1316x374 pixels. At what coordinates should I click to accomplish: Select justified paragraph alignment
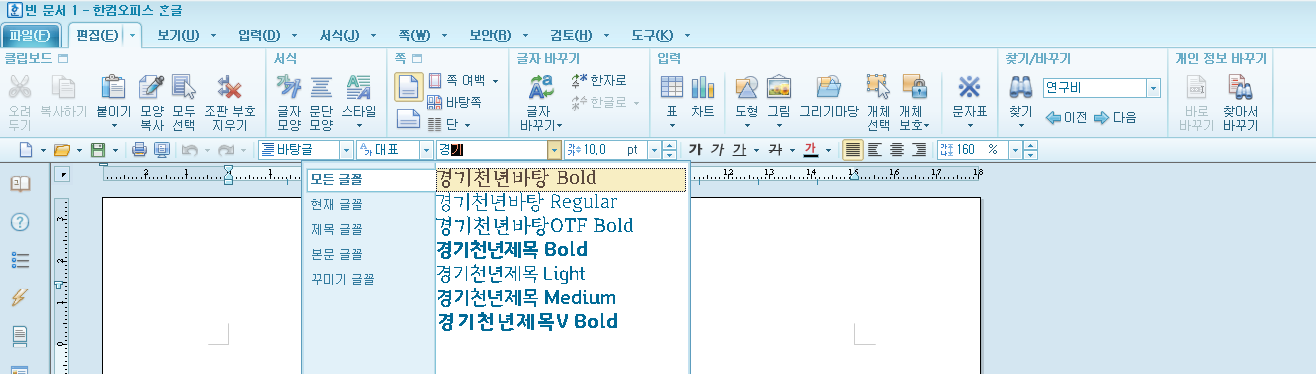[x=852, y=149]
